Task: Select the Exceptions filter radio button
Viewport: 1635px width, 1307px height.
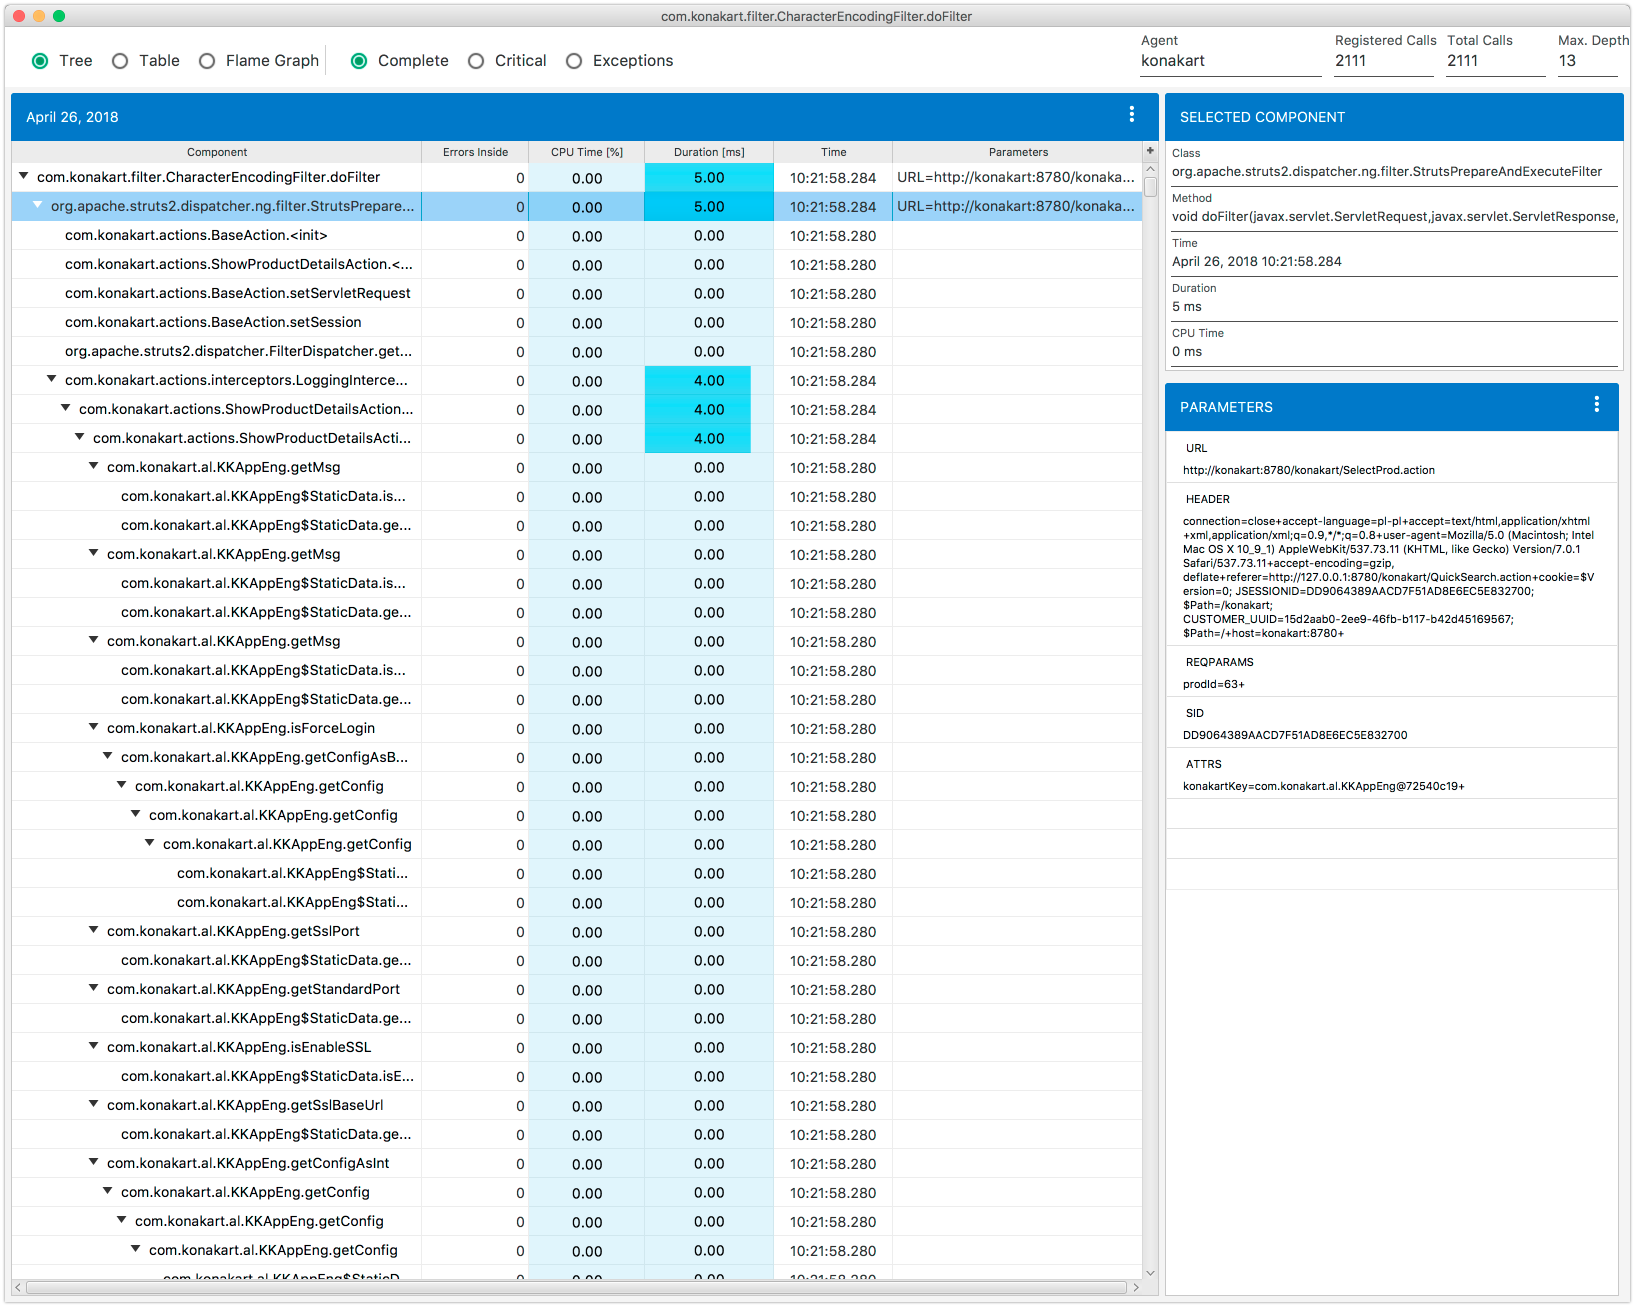Action: (574, 61)
